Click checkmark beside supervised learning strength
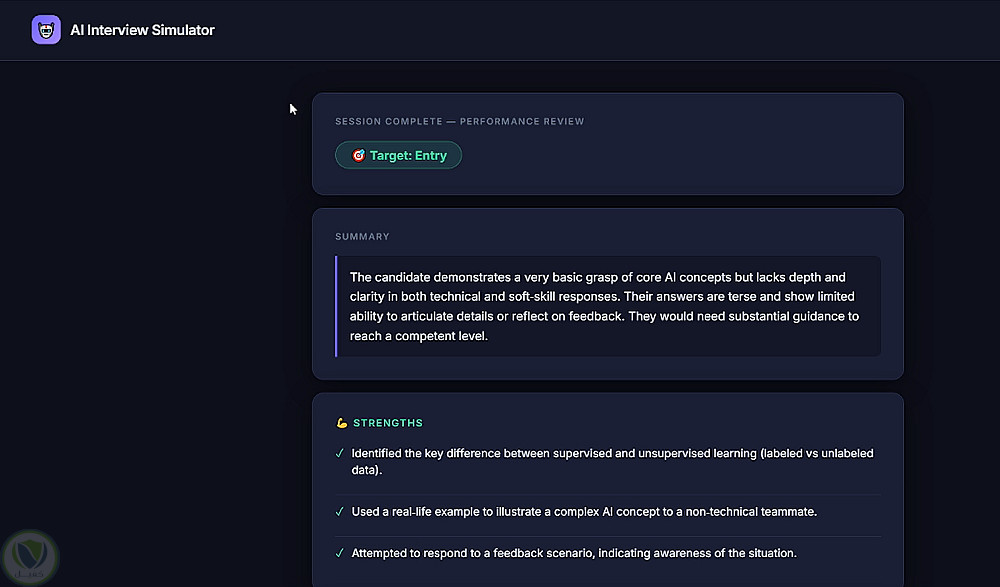1000x587 pixels. 339,454
